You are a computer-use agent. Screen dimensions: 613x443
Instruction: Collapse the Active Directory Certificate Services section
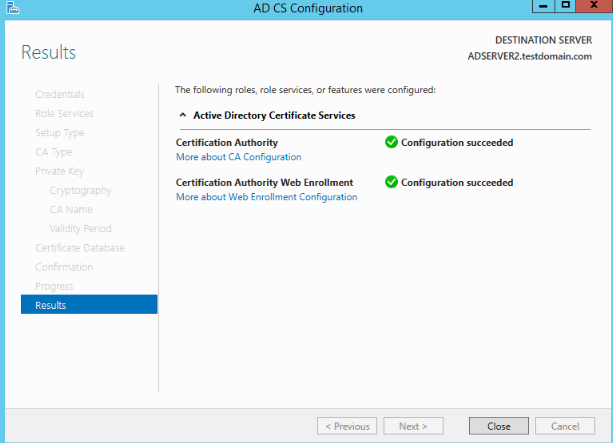[183, 115]
